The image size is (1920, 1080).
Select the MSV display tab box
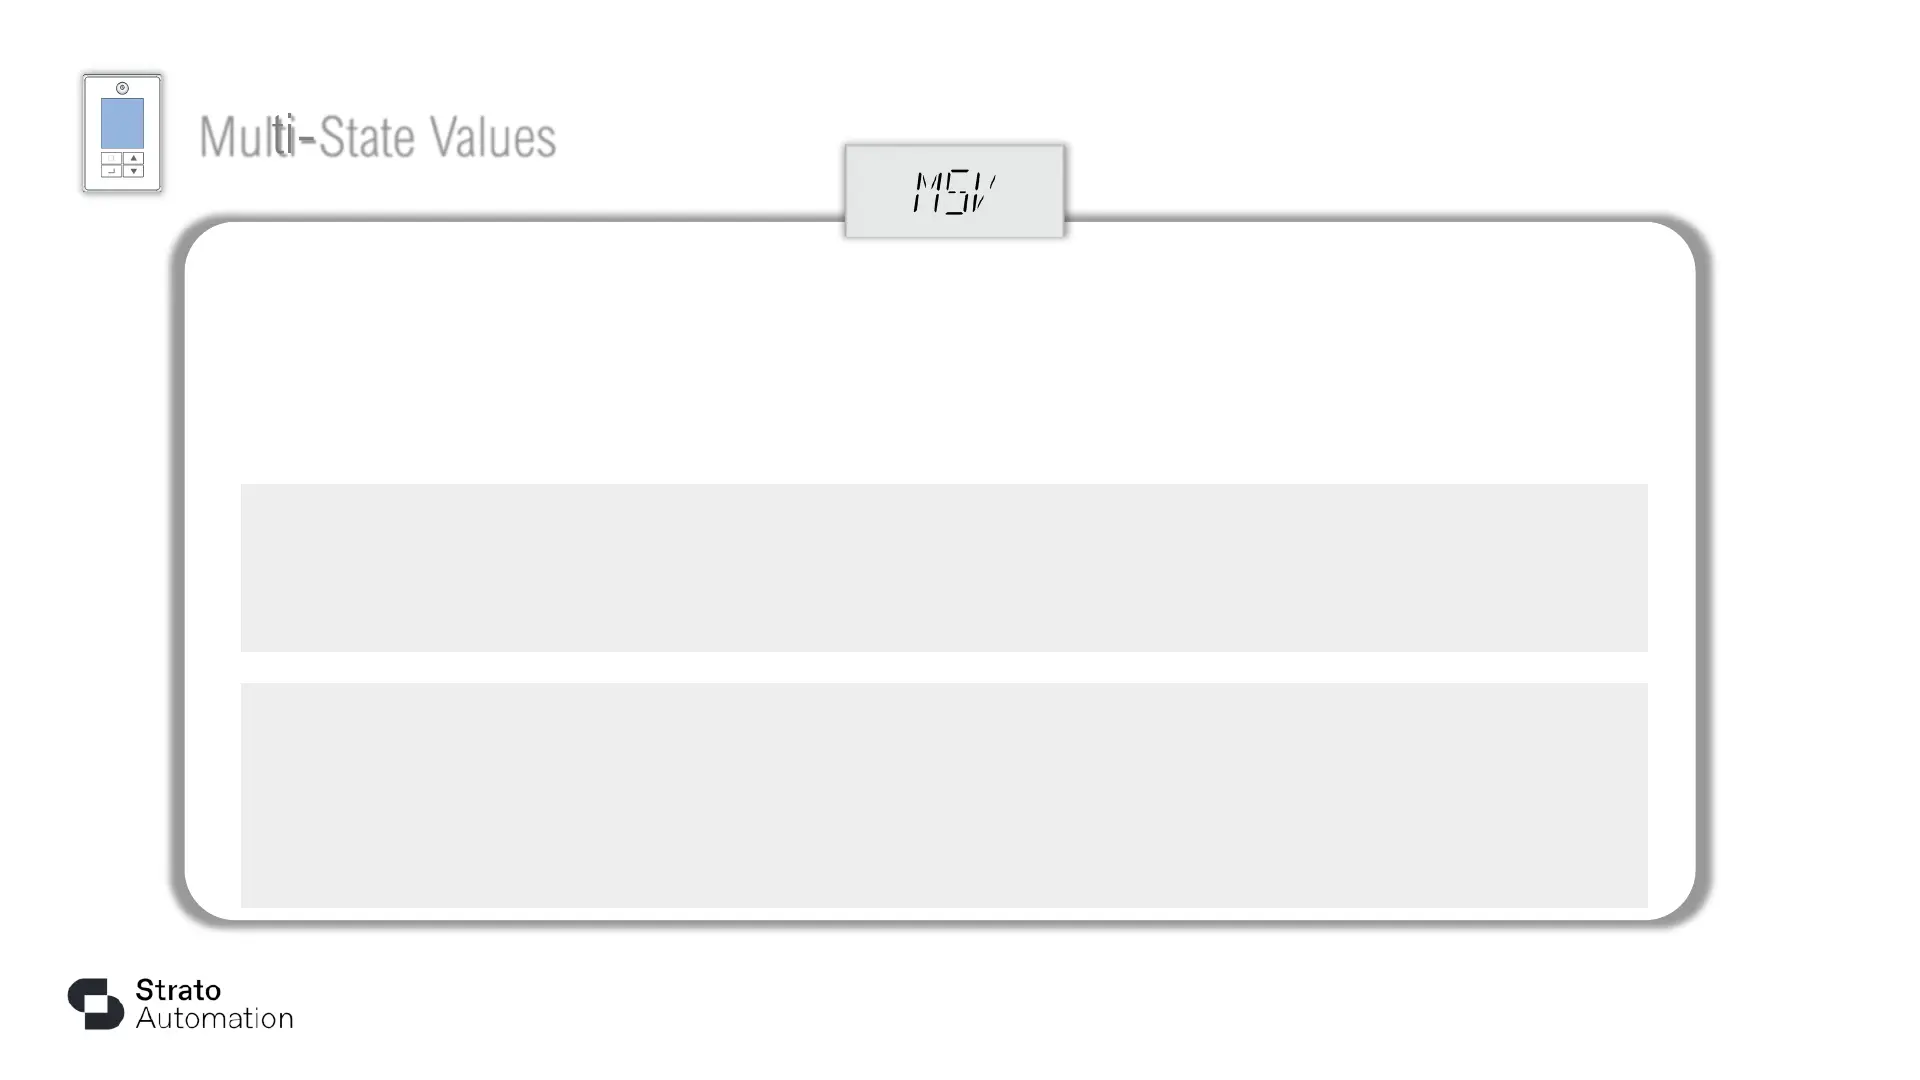coord(954,191)
